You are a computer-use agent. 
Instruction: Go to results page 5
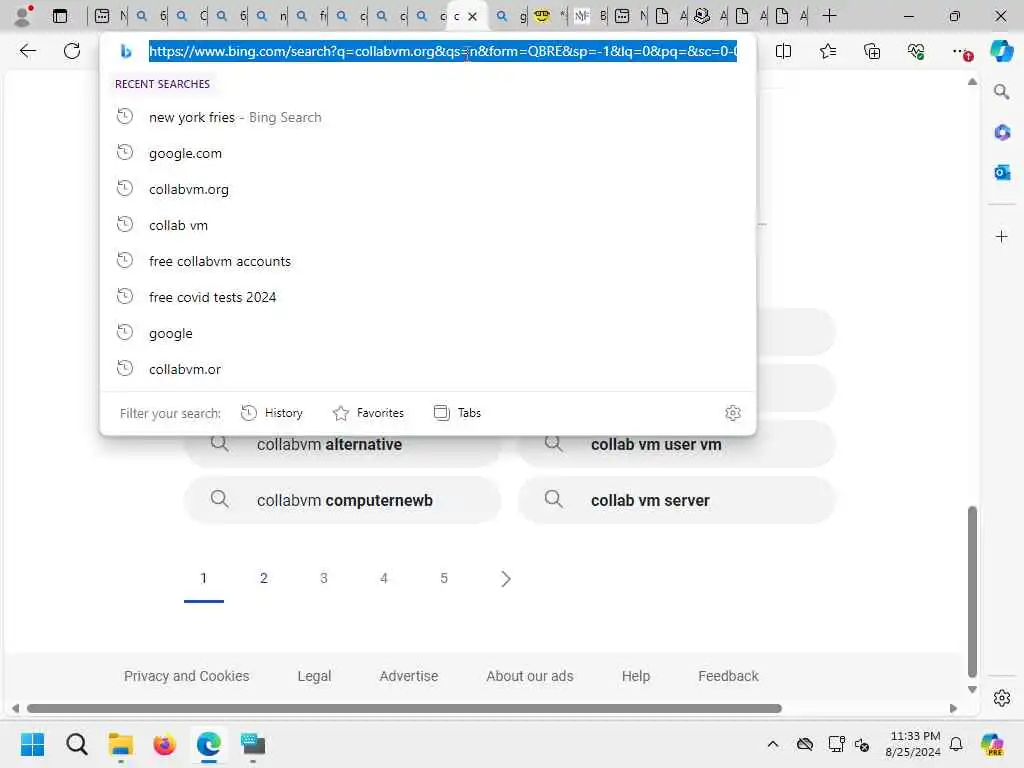(444, 579)
